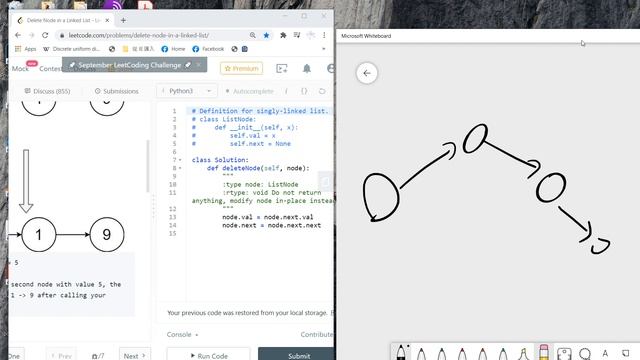Open the LeetCode profile avatar
This screenshot has width=640, height=360.
pos(331,68)
